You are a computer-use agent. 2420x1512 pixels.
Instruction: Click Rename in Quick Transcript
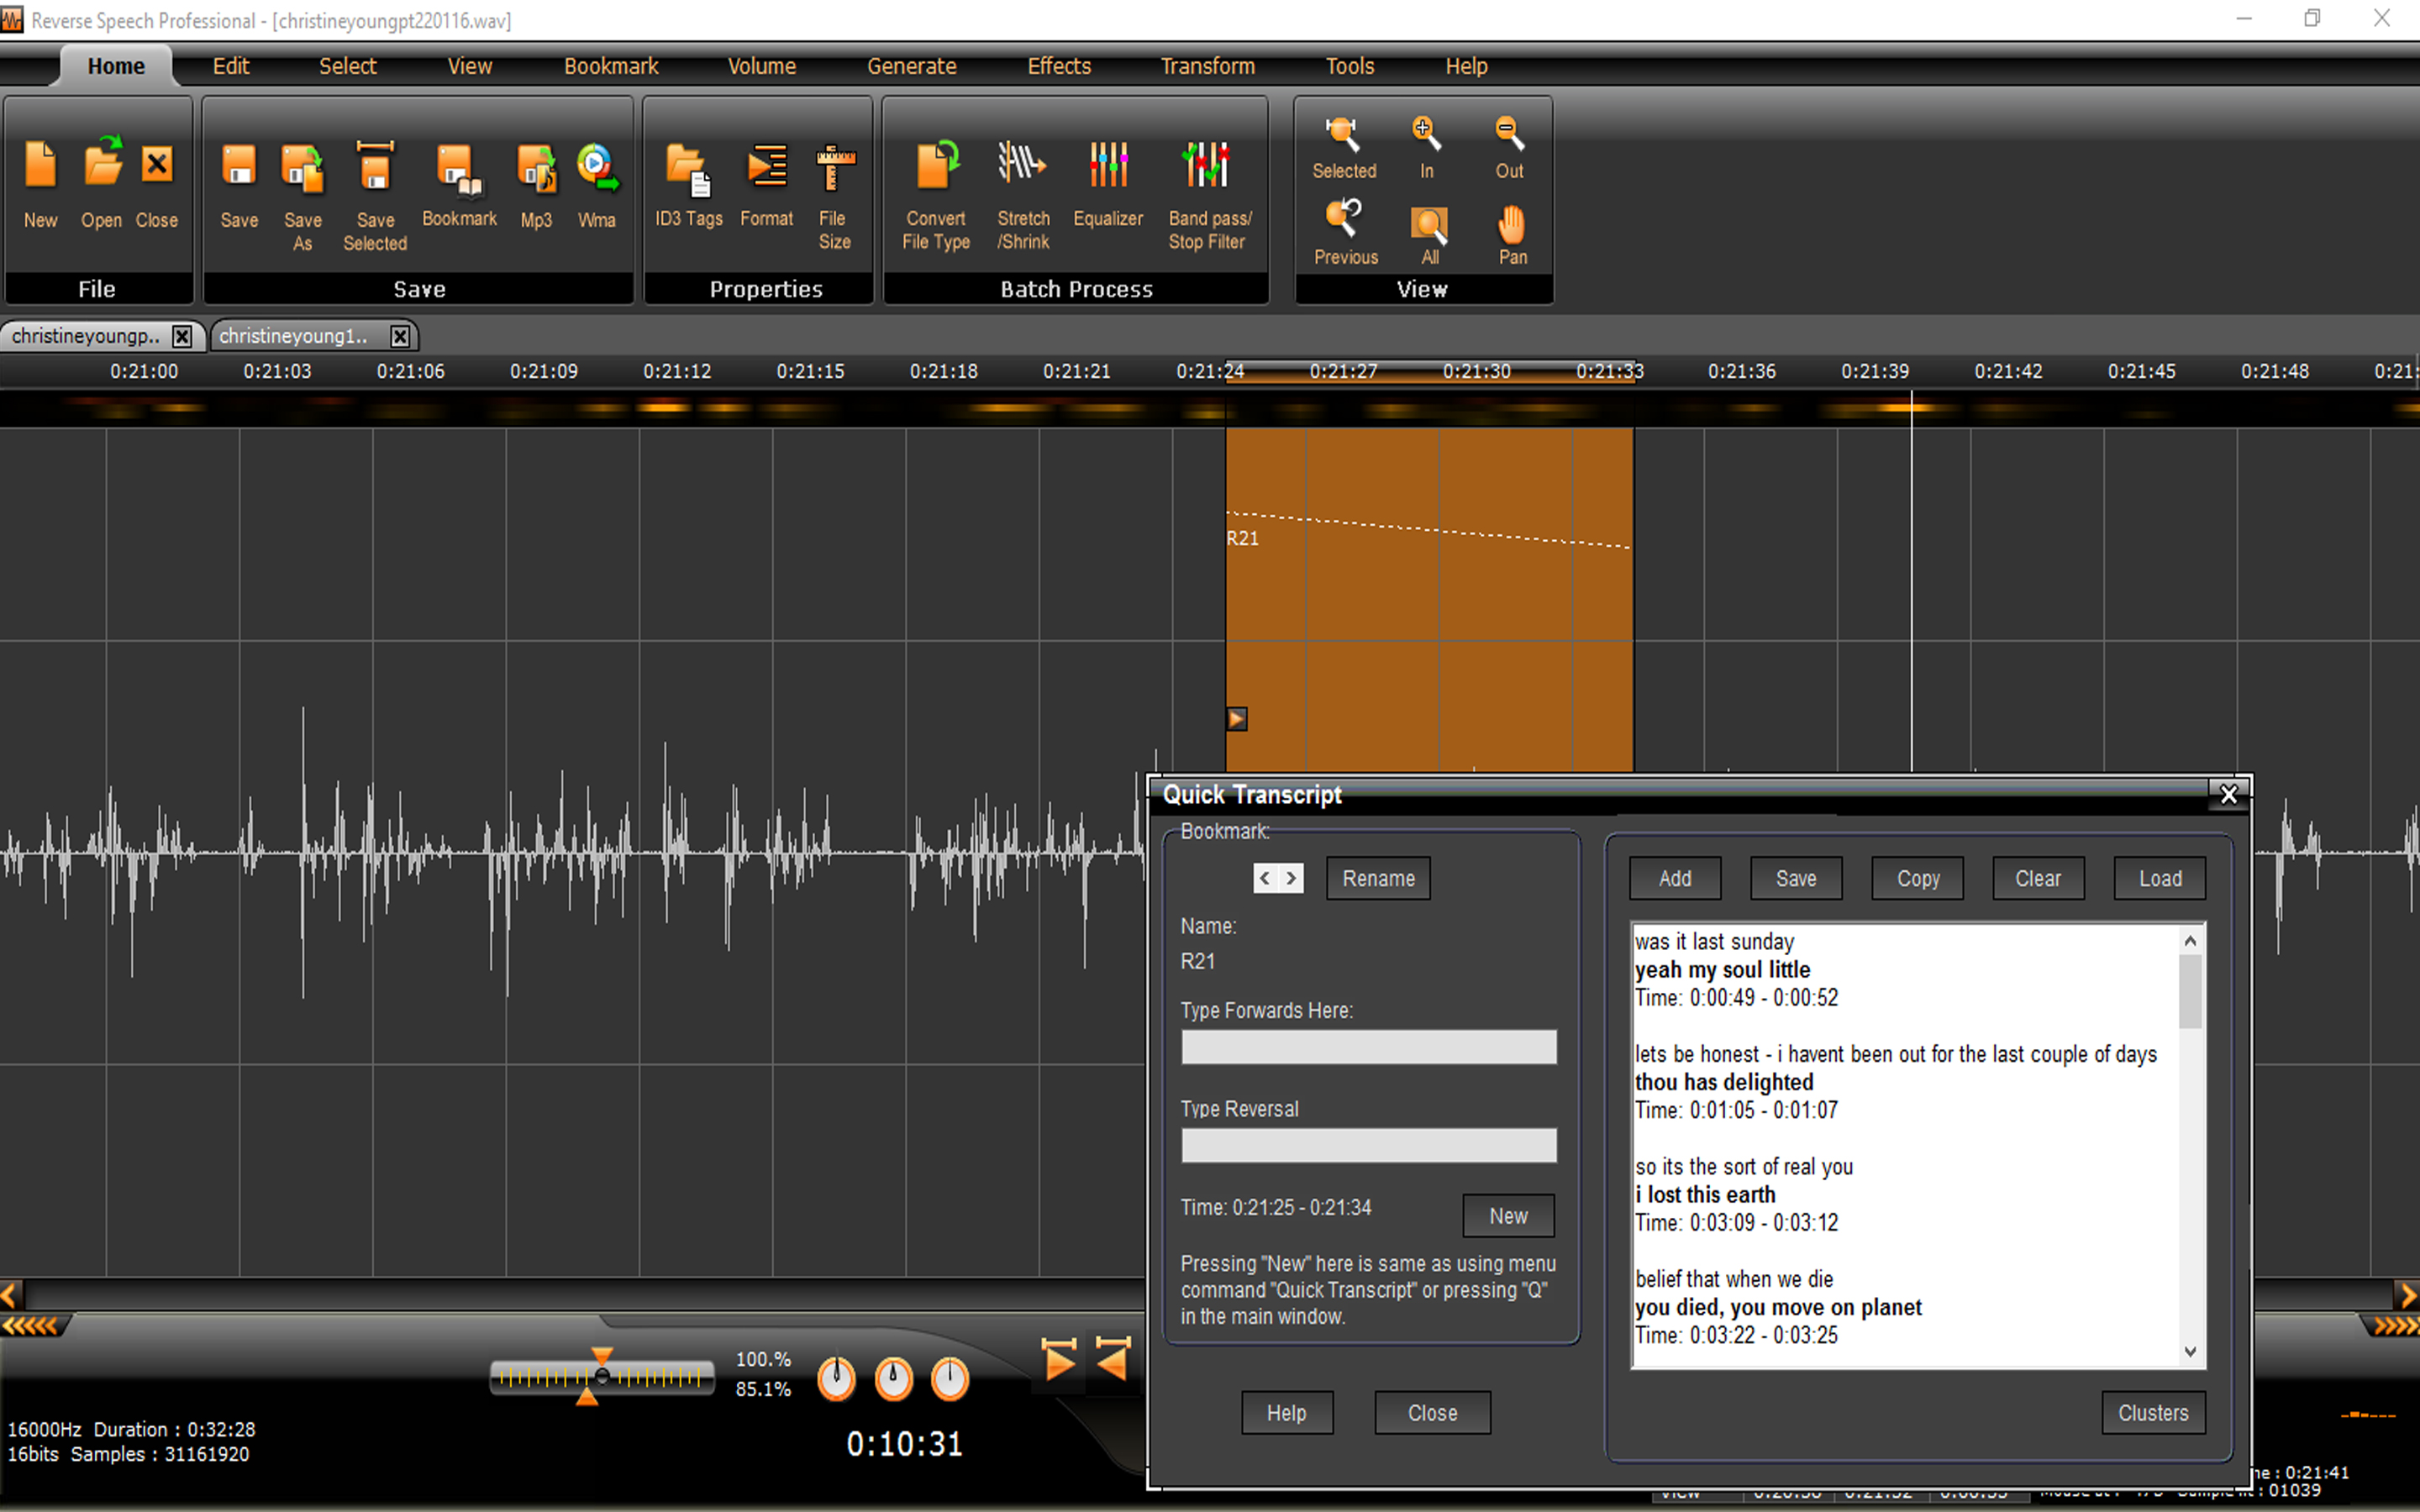pyautogui.click(x=1378, y=878)
